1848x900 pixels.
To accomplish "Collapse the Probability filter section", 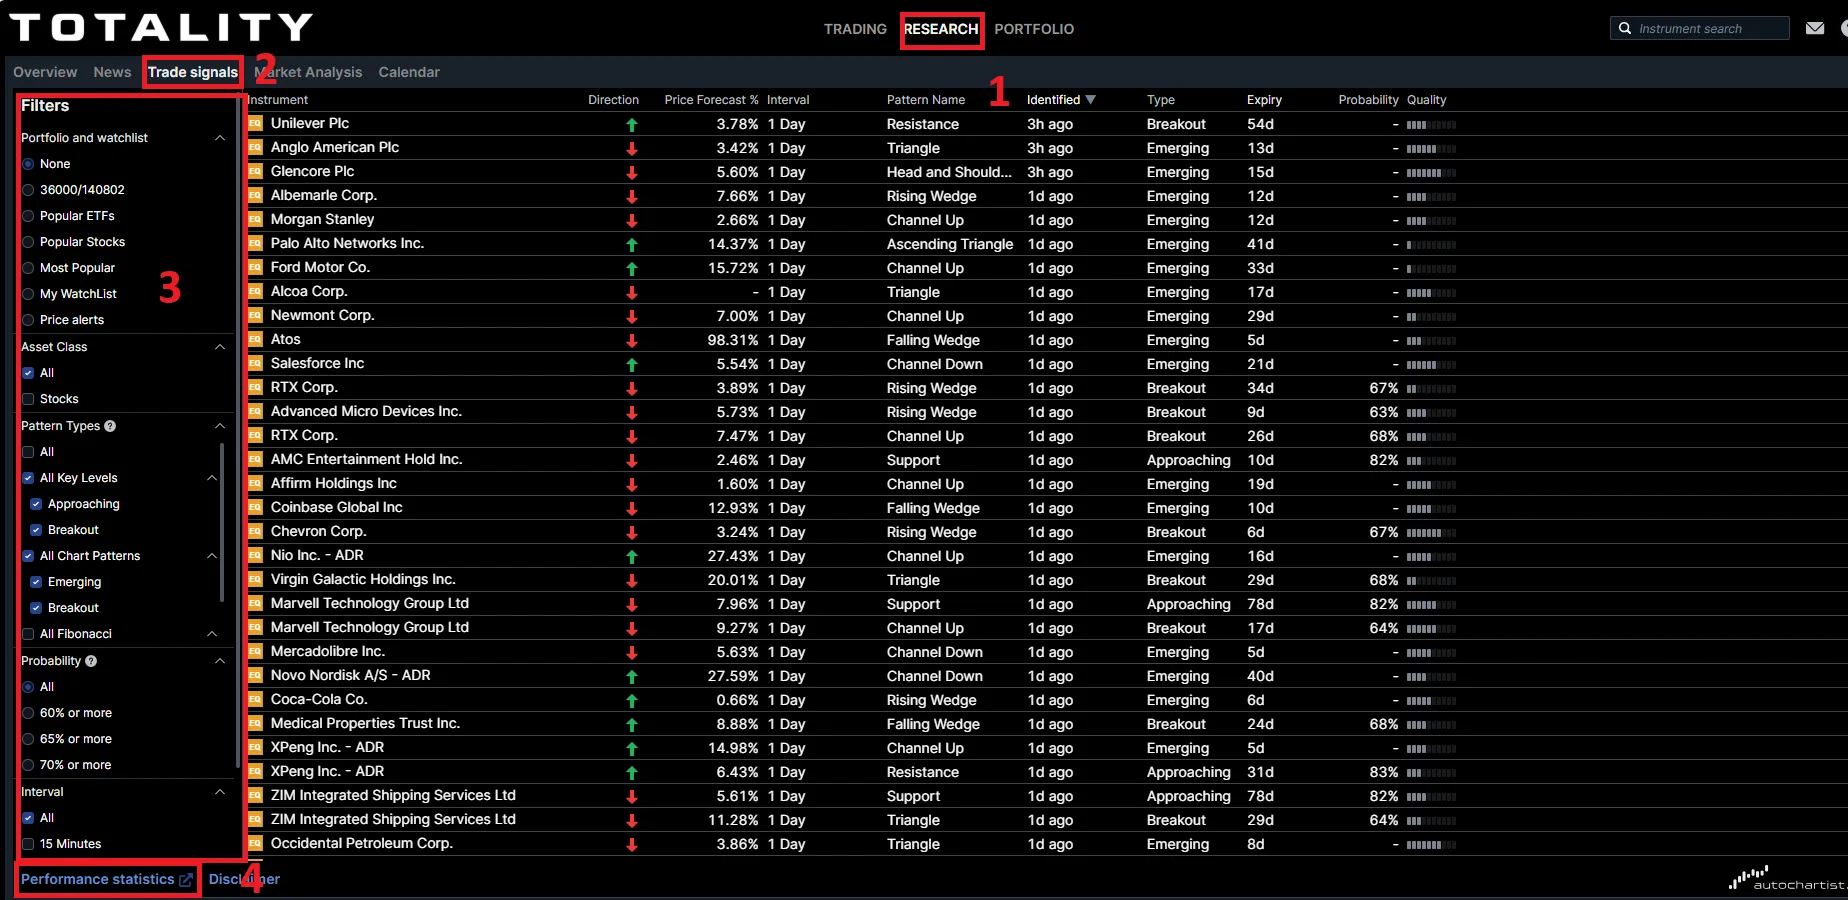I will click(220, 661).
